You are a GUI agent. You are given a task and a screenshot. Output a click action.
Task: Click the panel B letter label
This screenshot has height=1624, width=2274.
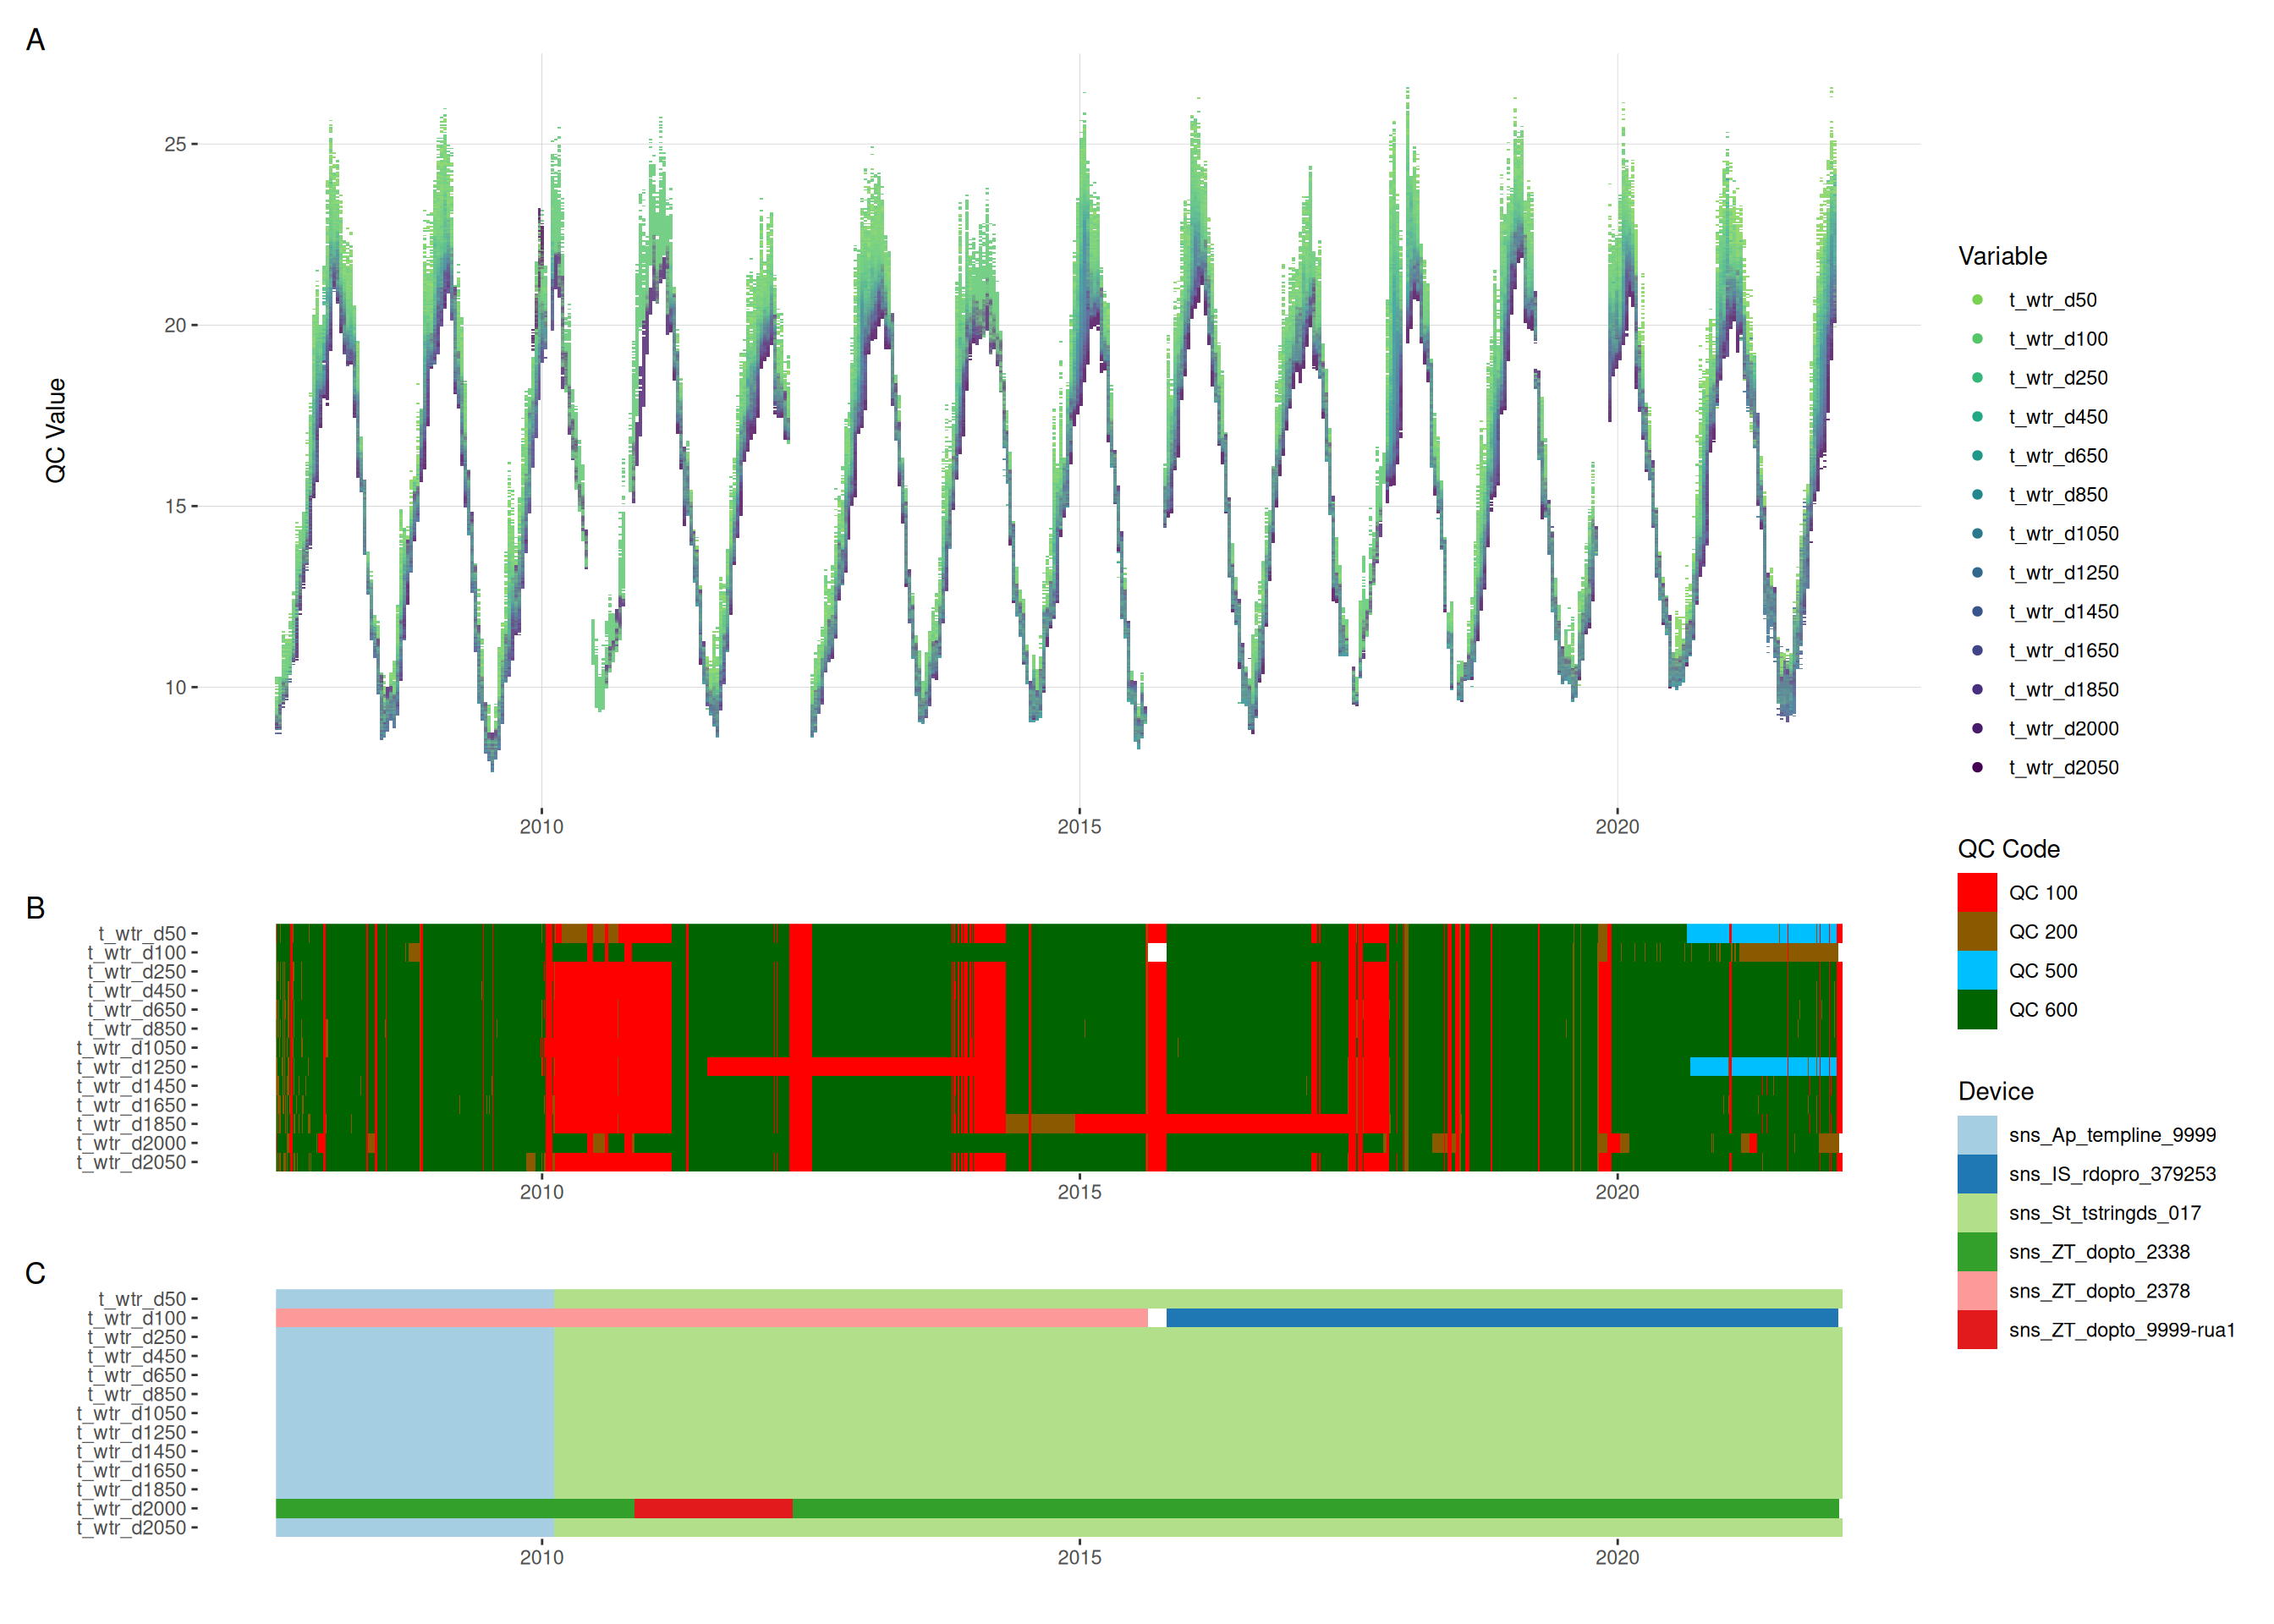point(36,908)
